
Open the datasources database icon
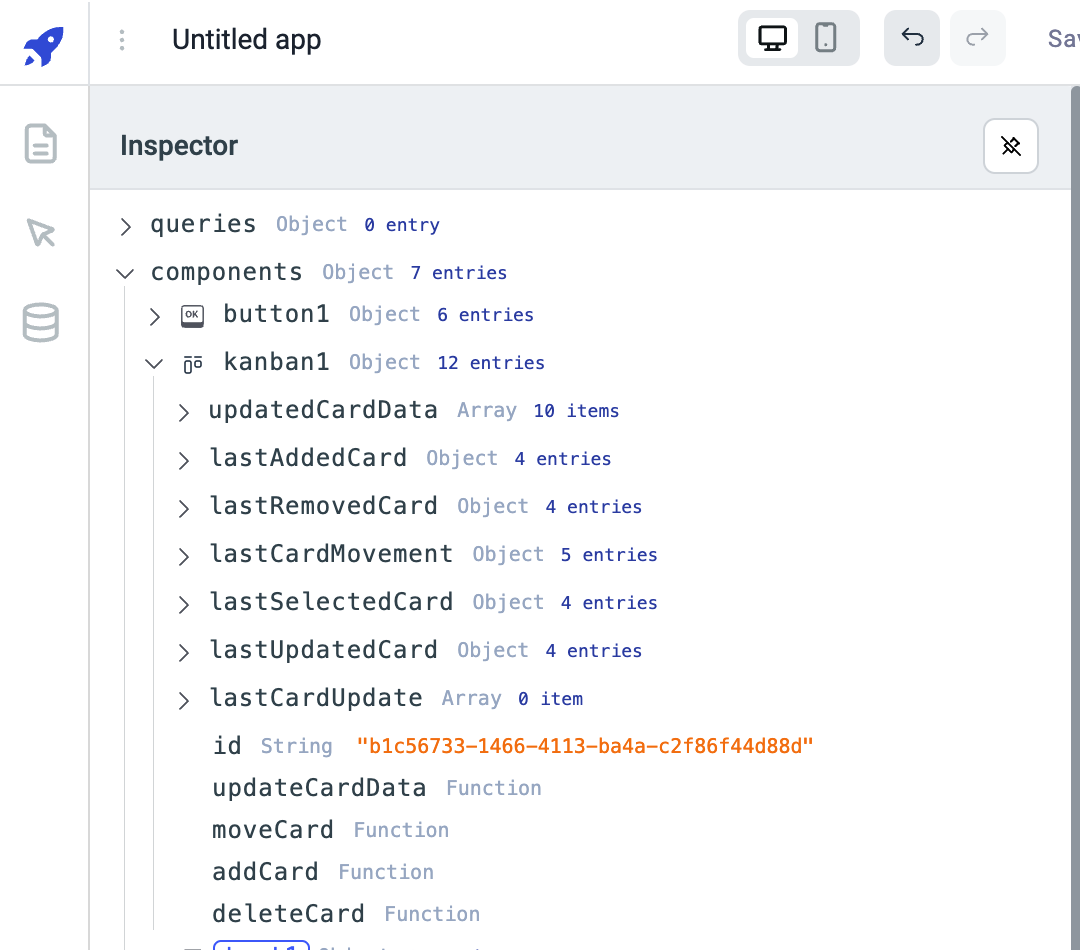(41, 322)
